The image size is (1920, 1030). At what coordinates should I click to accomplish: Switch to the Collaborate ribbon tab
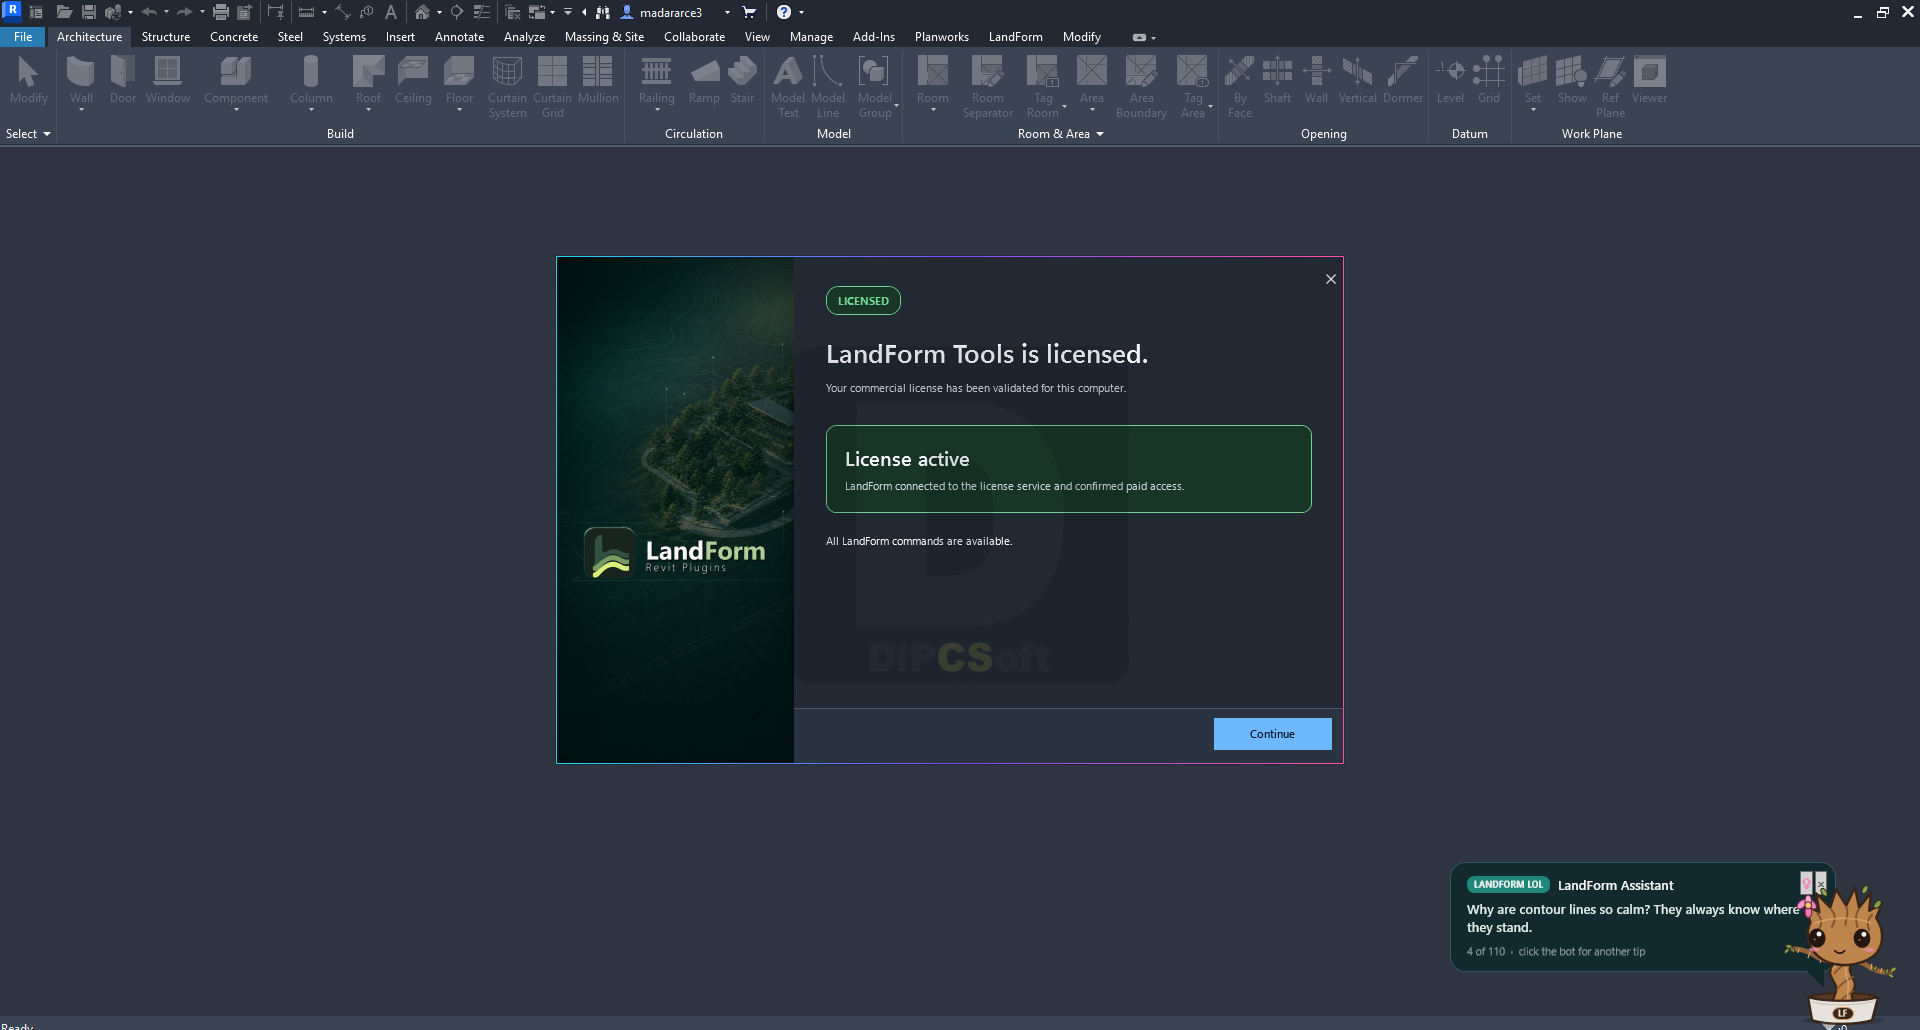click(x=694, y=37)
